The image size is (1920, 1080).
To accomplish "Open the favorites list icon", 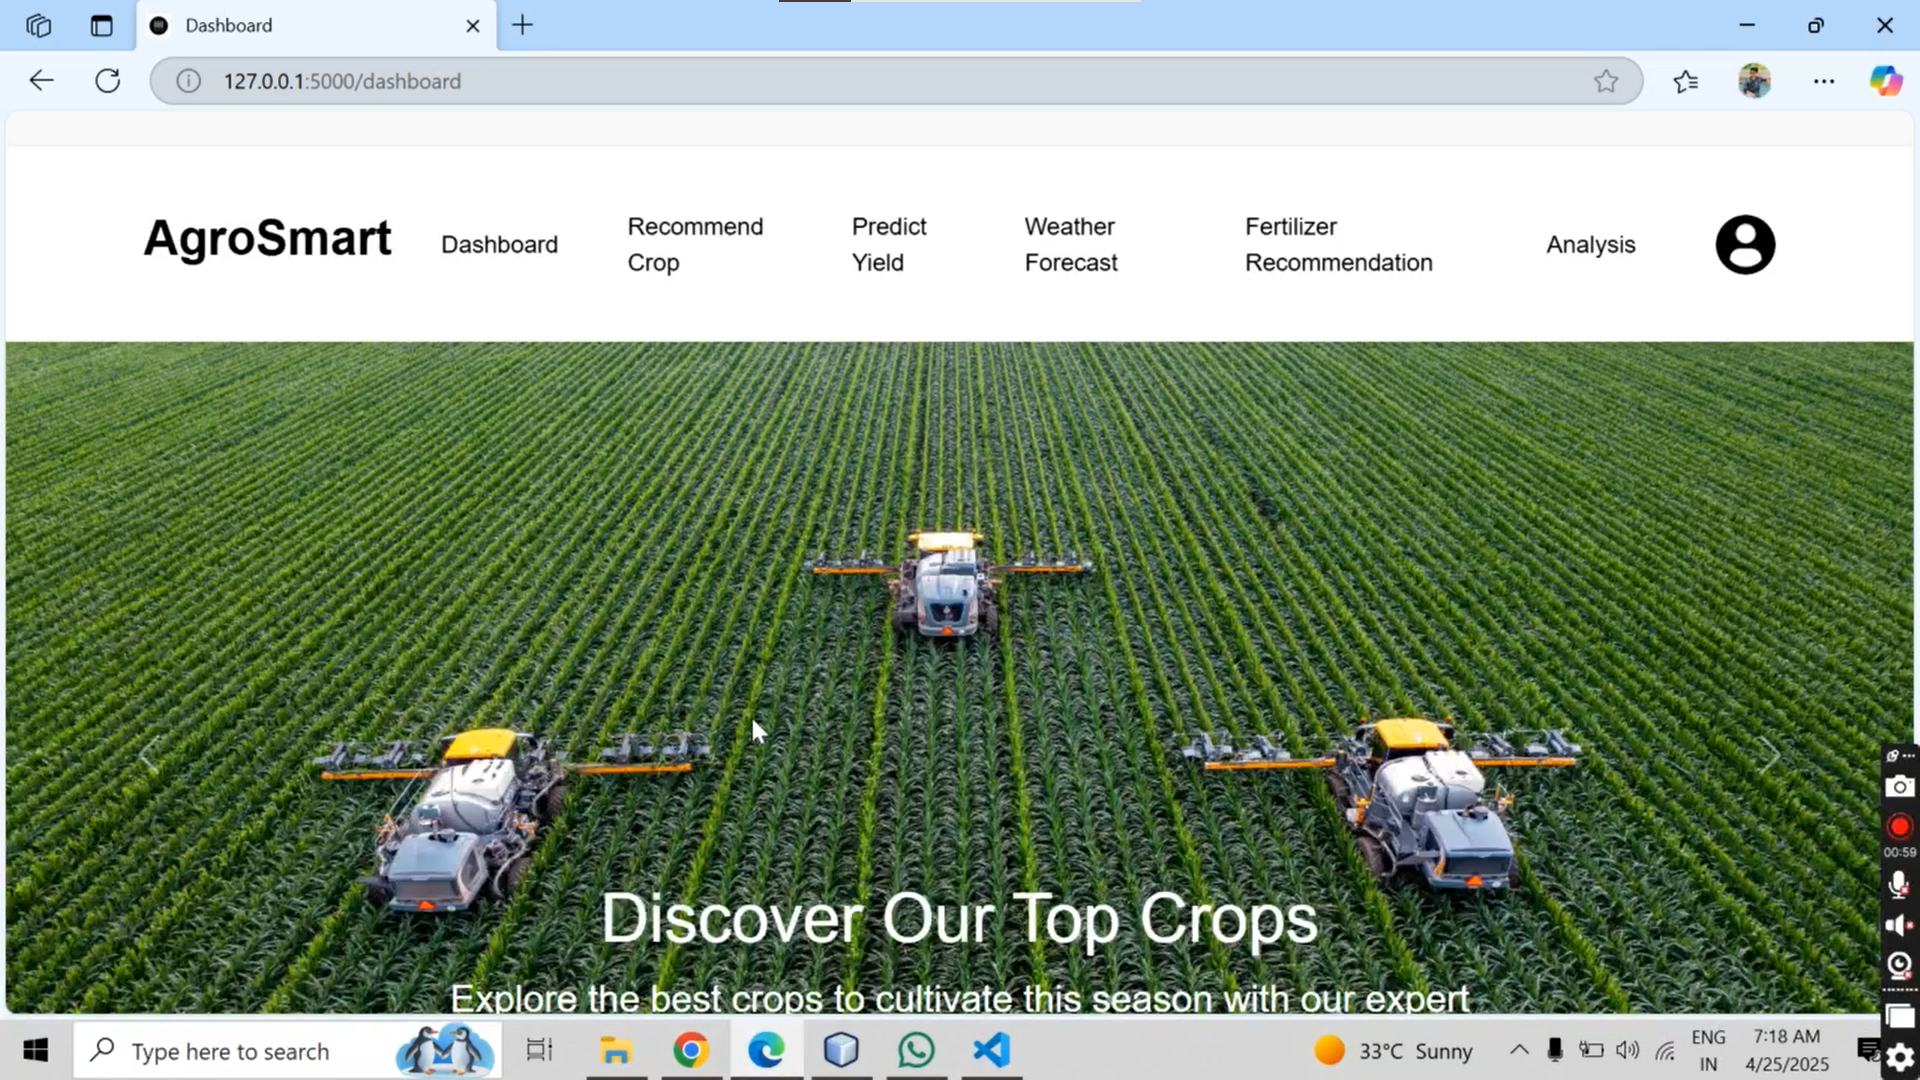I will point(1686,81).
